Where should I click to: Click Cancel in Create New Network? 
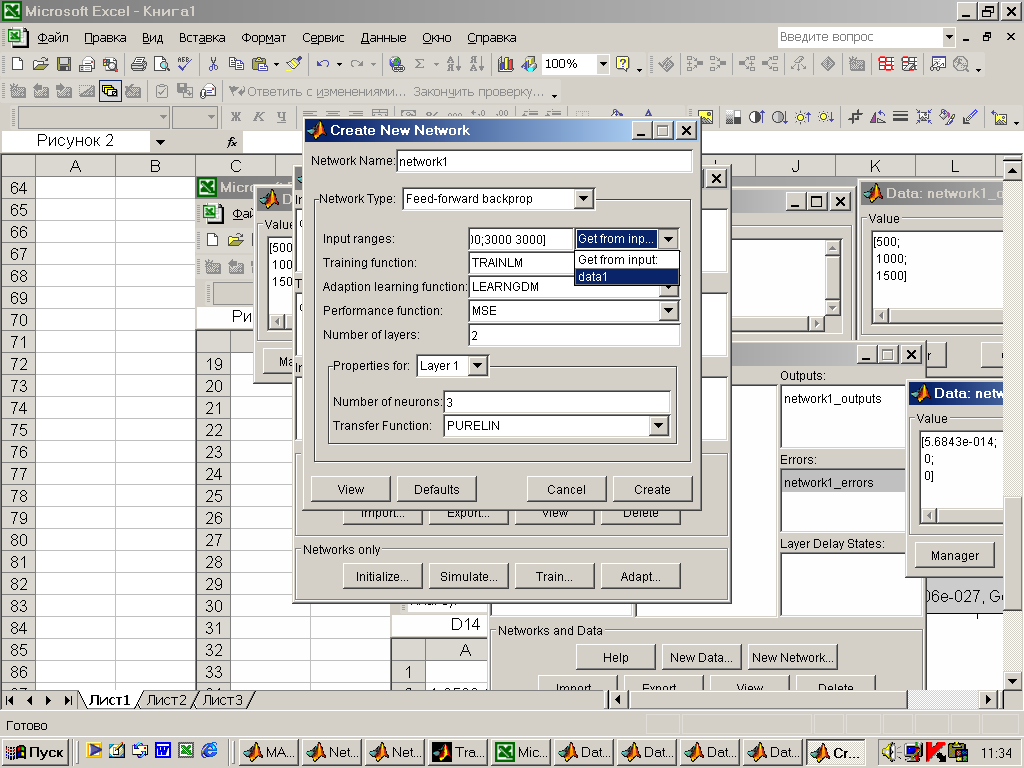click(x=566, y=490)
